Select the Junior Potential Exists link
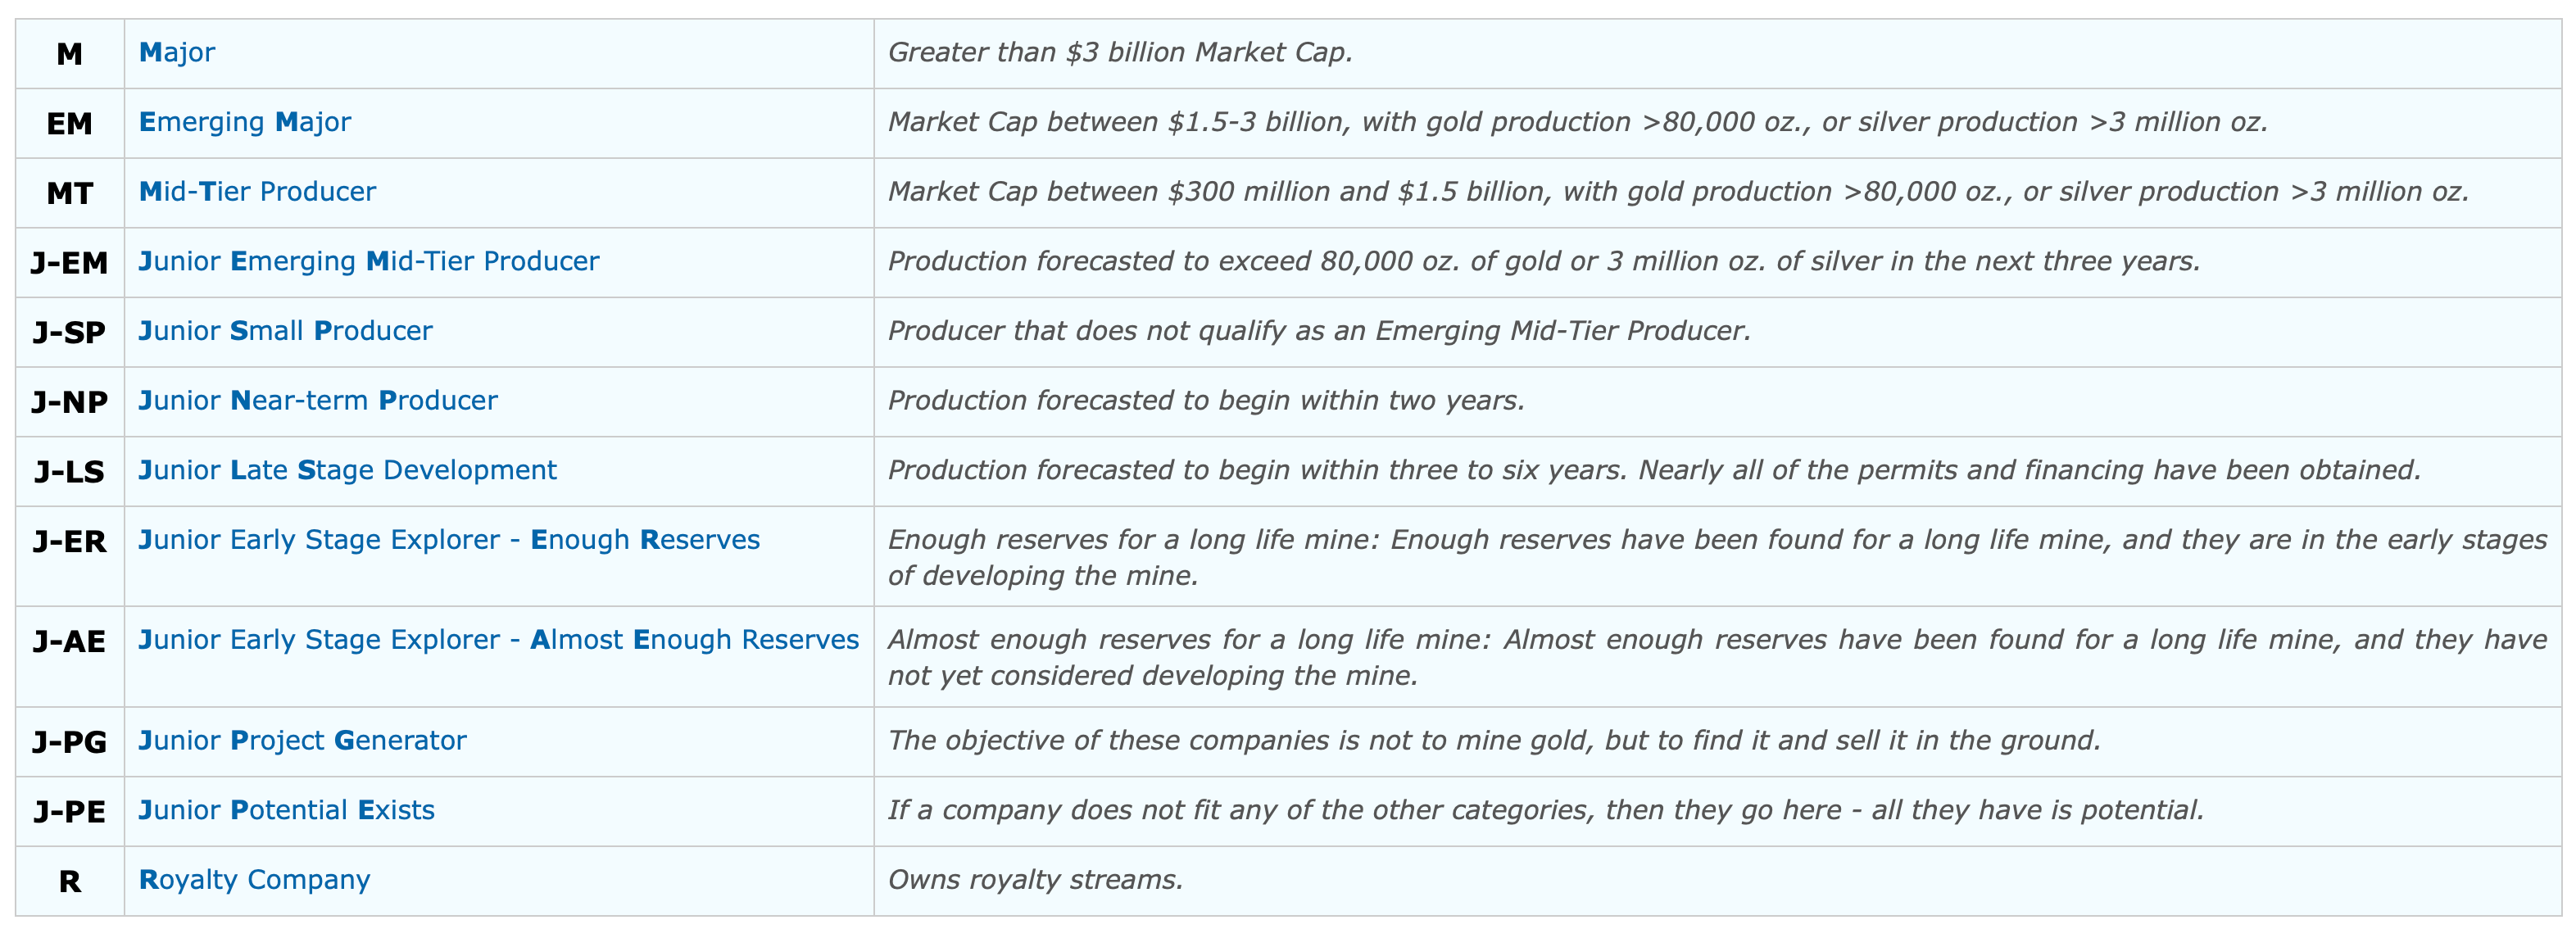Image resolution: width=2576 pixels, height=929 pixels. tap(287, 810)
